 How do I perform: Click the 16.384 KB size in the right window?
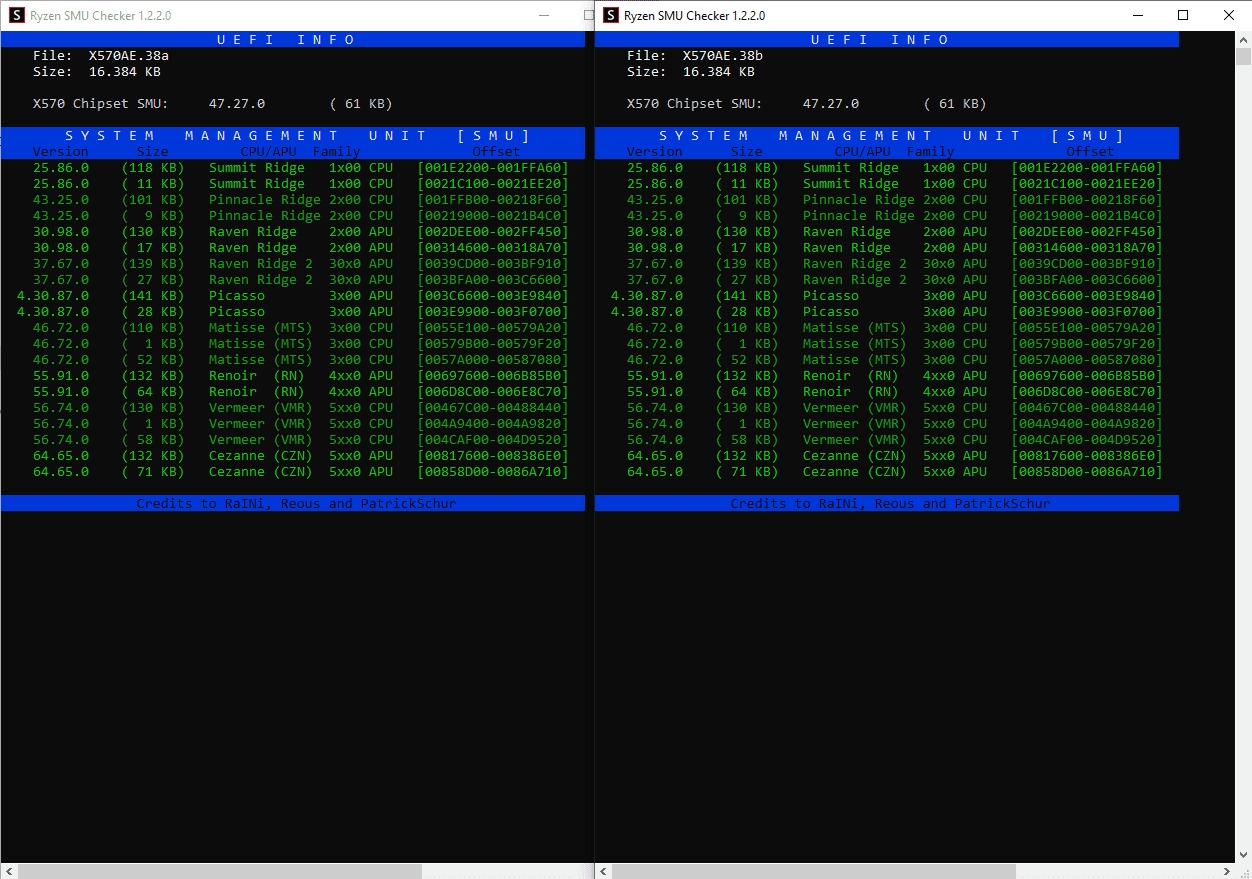click(719, 72)
